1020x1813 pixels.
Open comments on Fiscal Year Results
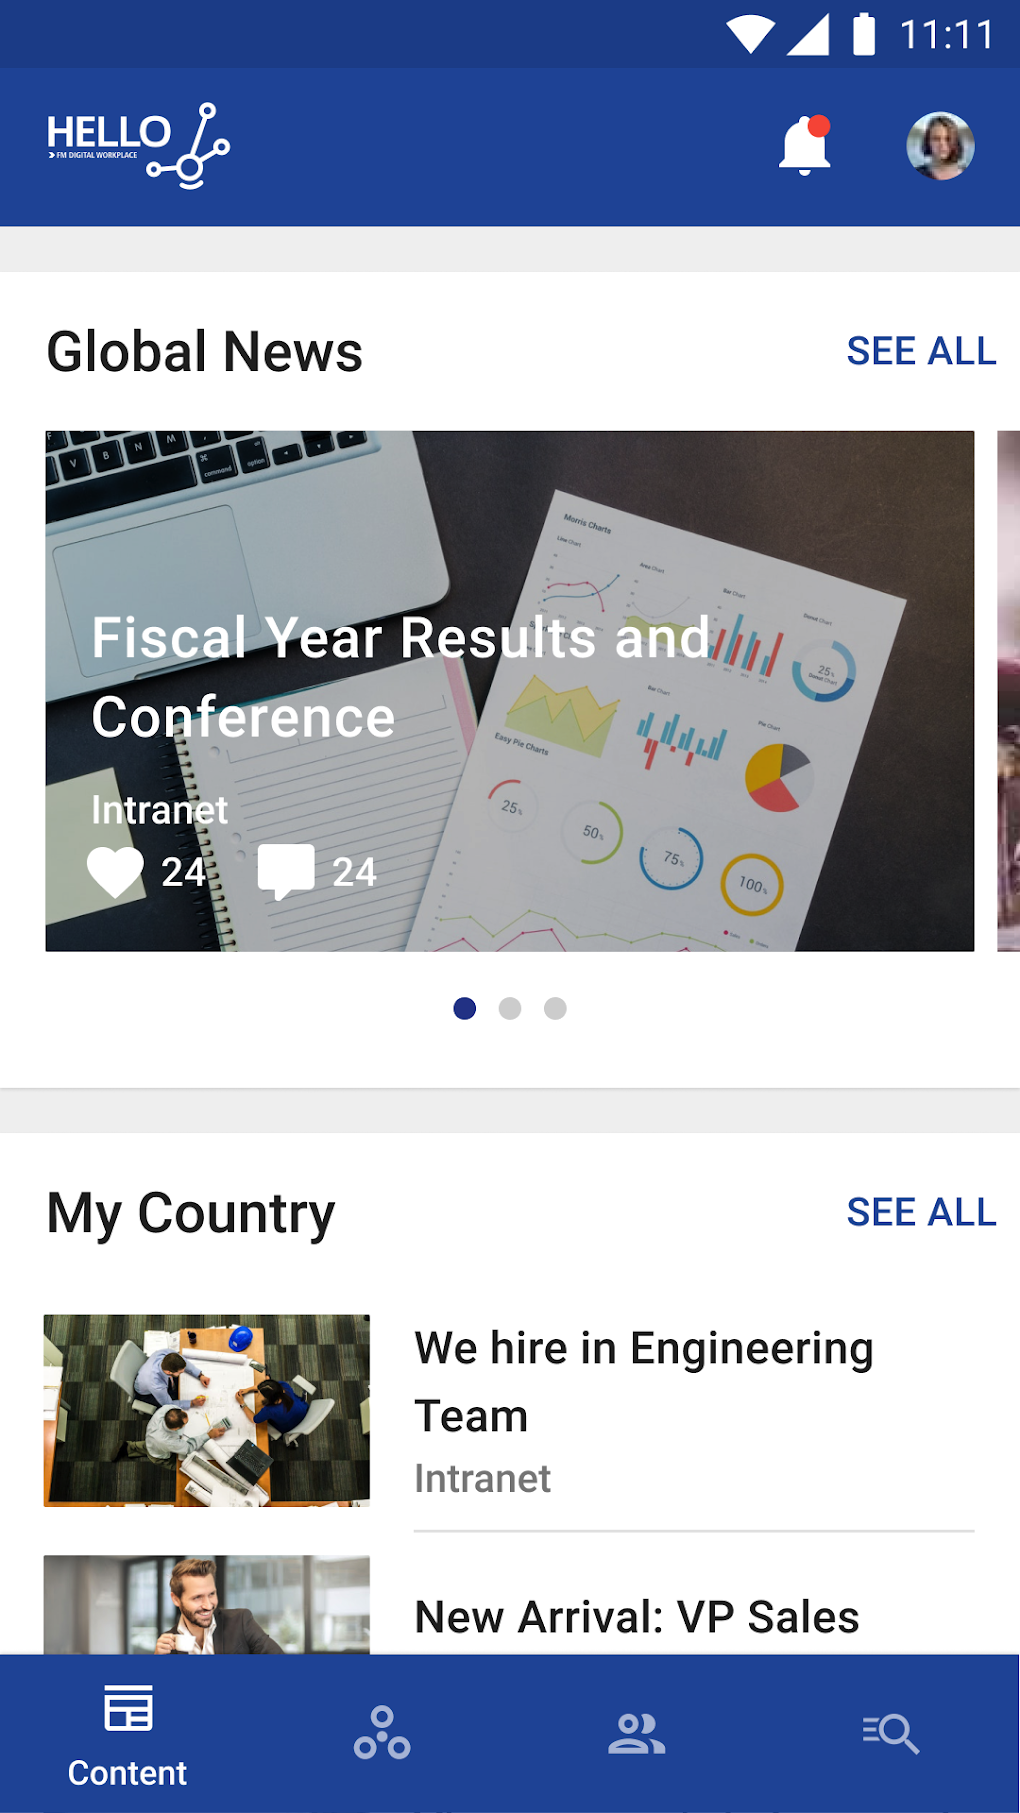[286, 871]
